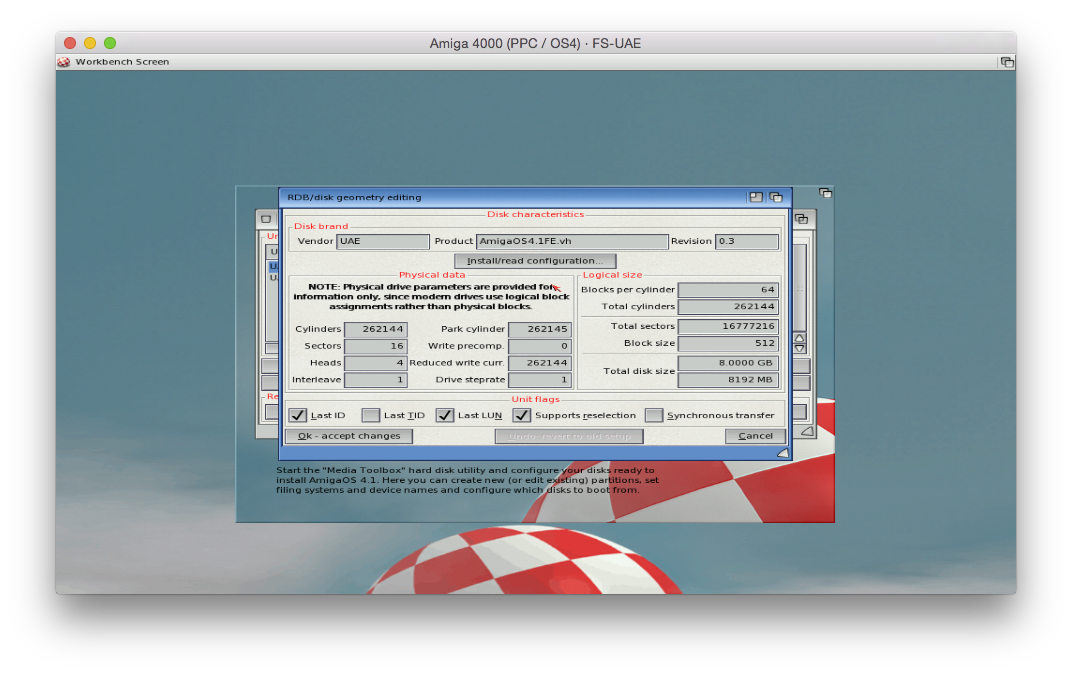1072x674 pixels.
Task: Click close gadget of the Media Toolbox window behind
Action: (x=266, y=219)
